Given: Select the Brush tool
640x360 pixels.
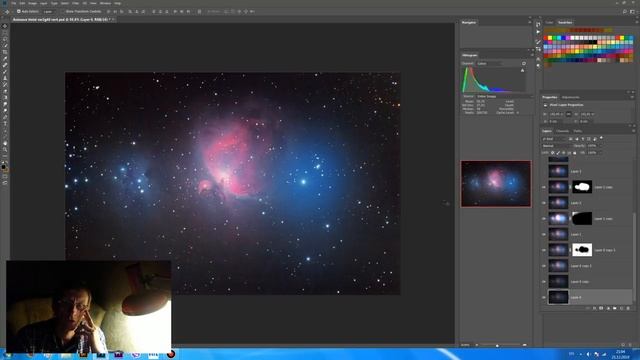Looking at the screenshot, I should 5,72.
